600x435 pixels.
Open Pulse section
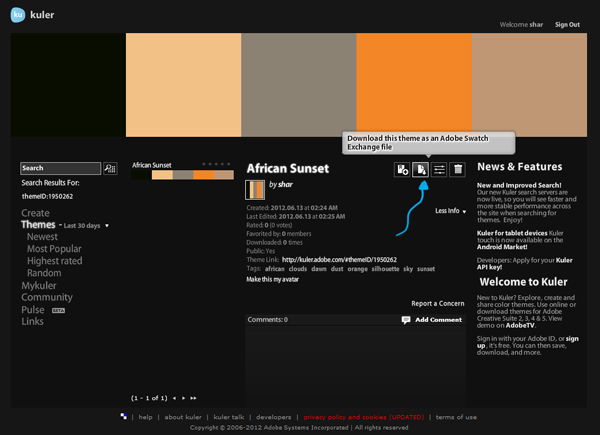click(33, 310)
